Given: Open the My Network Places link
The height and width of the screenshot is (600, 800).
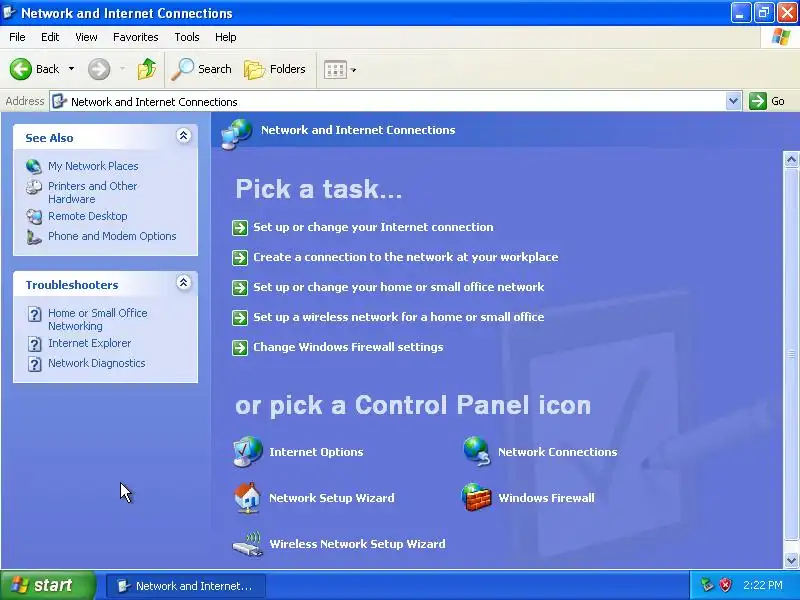Looking at the screenshot, I should (x=93, y=166).
